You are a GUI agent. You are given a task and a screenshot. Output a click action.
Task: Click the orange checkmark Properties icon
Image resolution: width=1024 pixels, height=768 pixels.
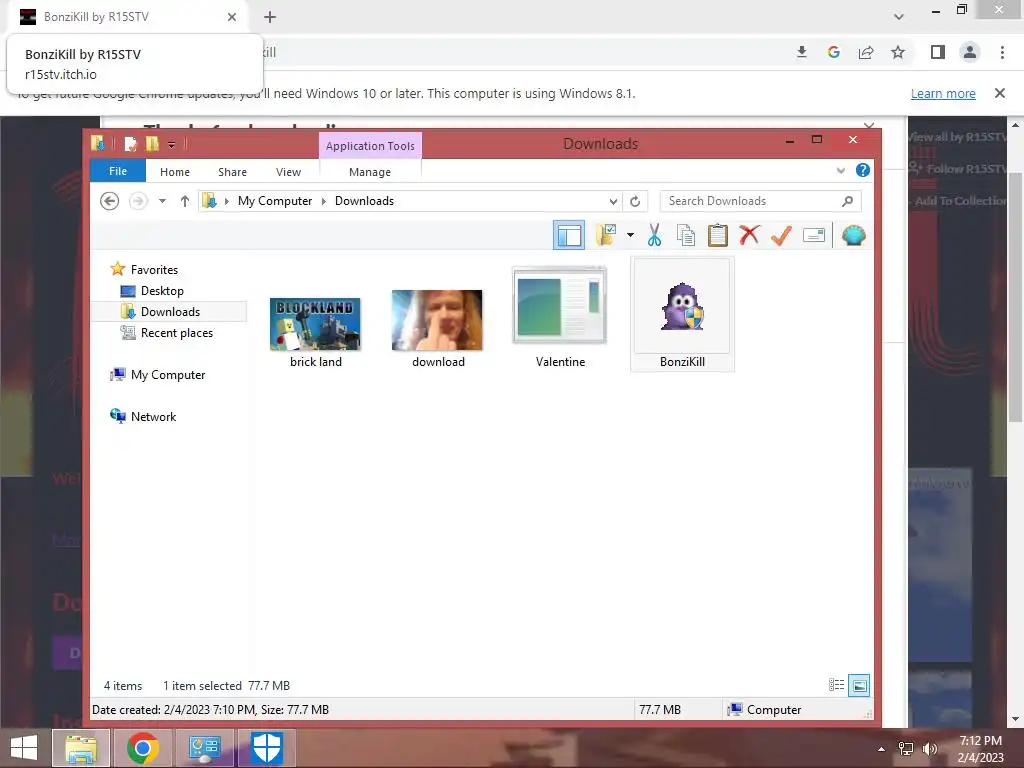[782, 235]
